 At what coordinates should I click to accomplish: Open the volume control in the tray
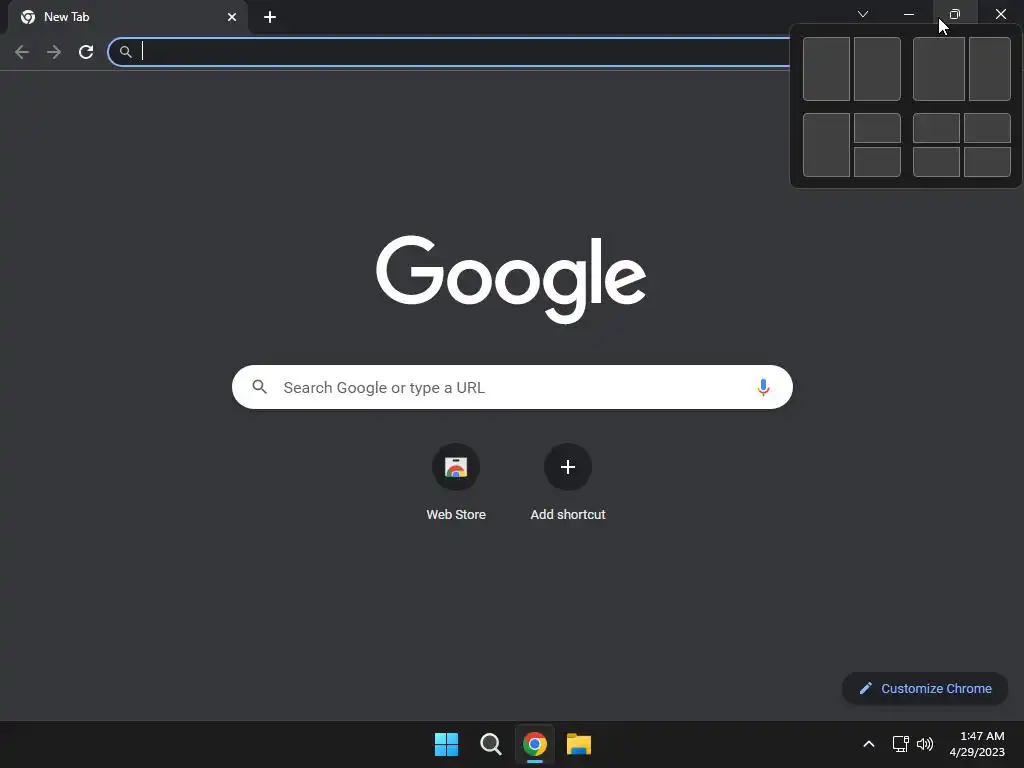point(925,744)
